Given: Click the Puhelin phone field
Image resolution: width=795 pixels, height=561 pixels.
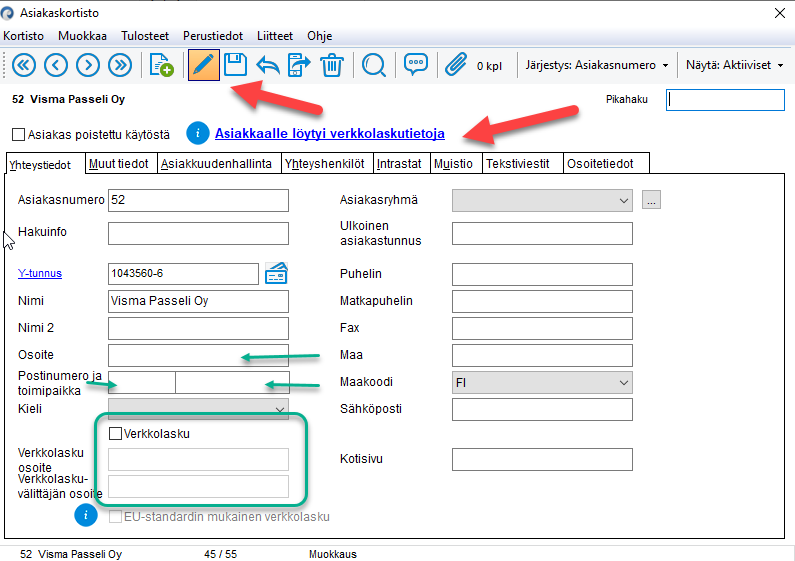Looking at the screenshot, I should pos(542,274).
